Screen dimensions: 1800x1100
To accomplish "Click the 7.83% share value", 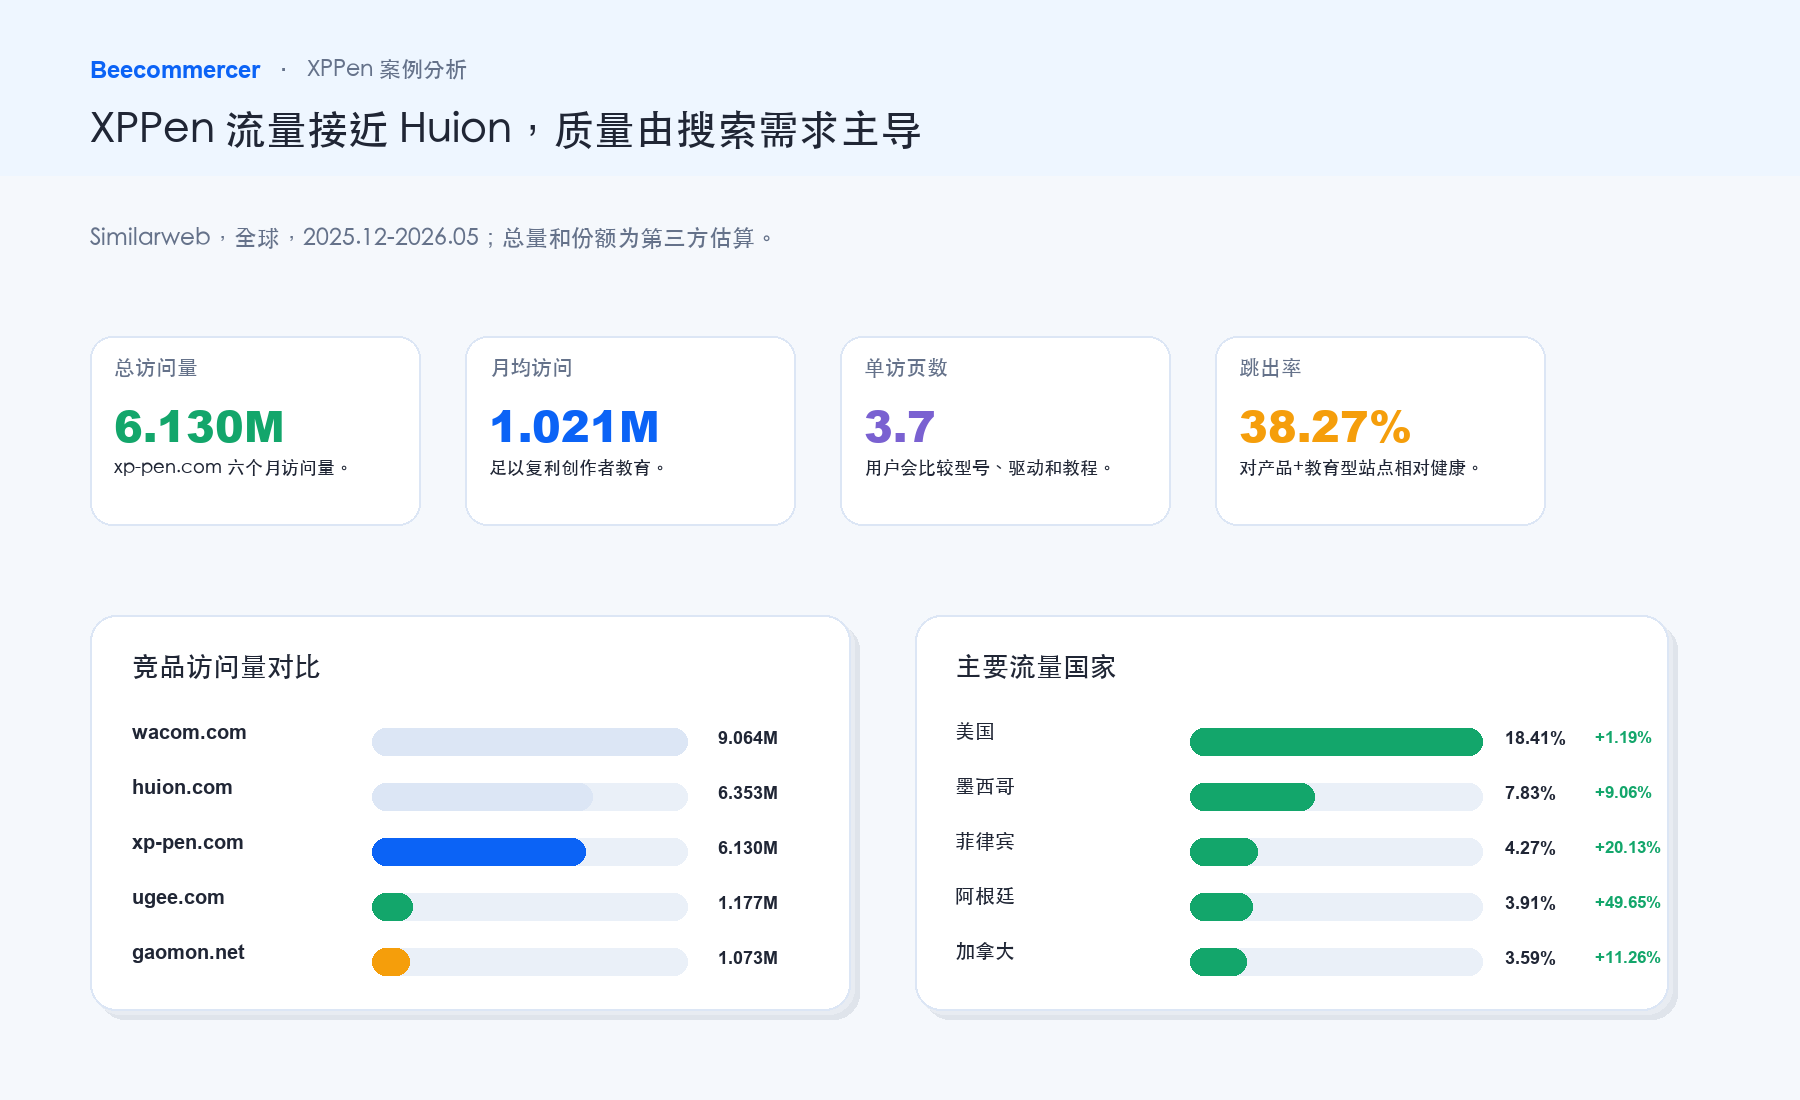I will [x=1530, y=793].
